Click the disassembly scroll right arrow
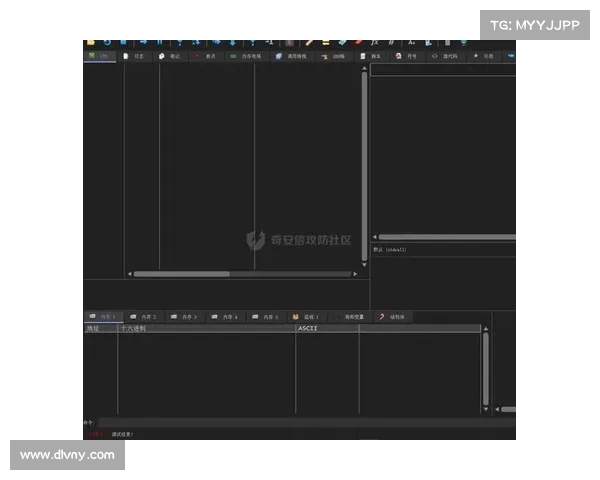 (x=355, y=274)
